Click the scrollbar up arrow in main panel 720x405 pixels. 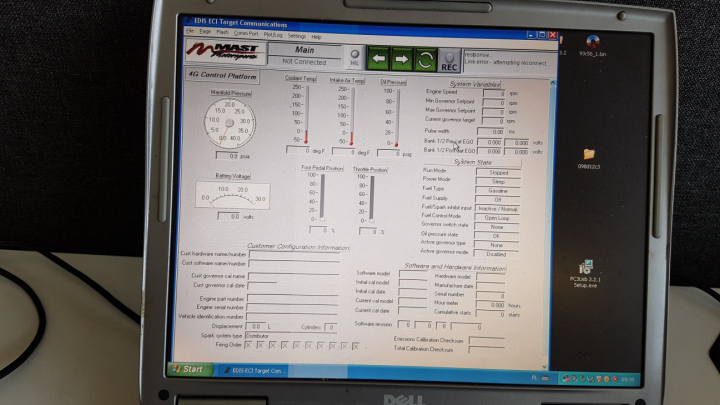click(553, 83)
